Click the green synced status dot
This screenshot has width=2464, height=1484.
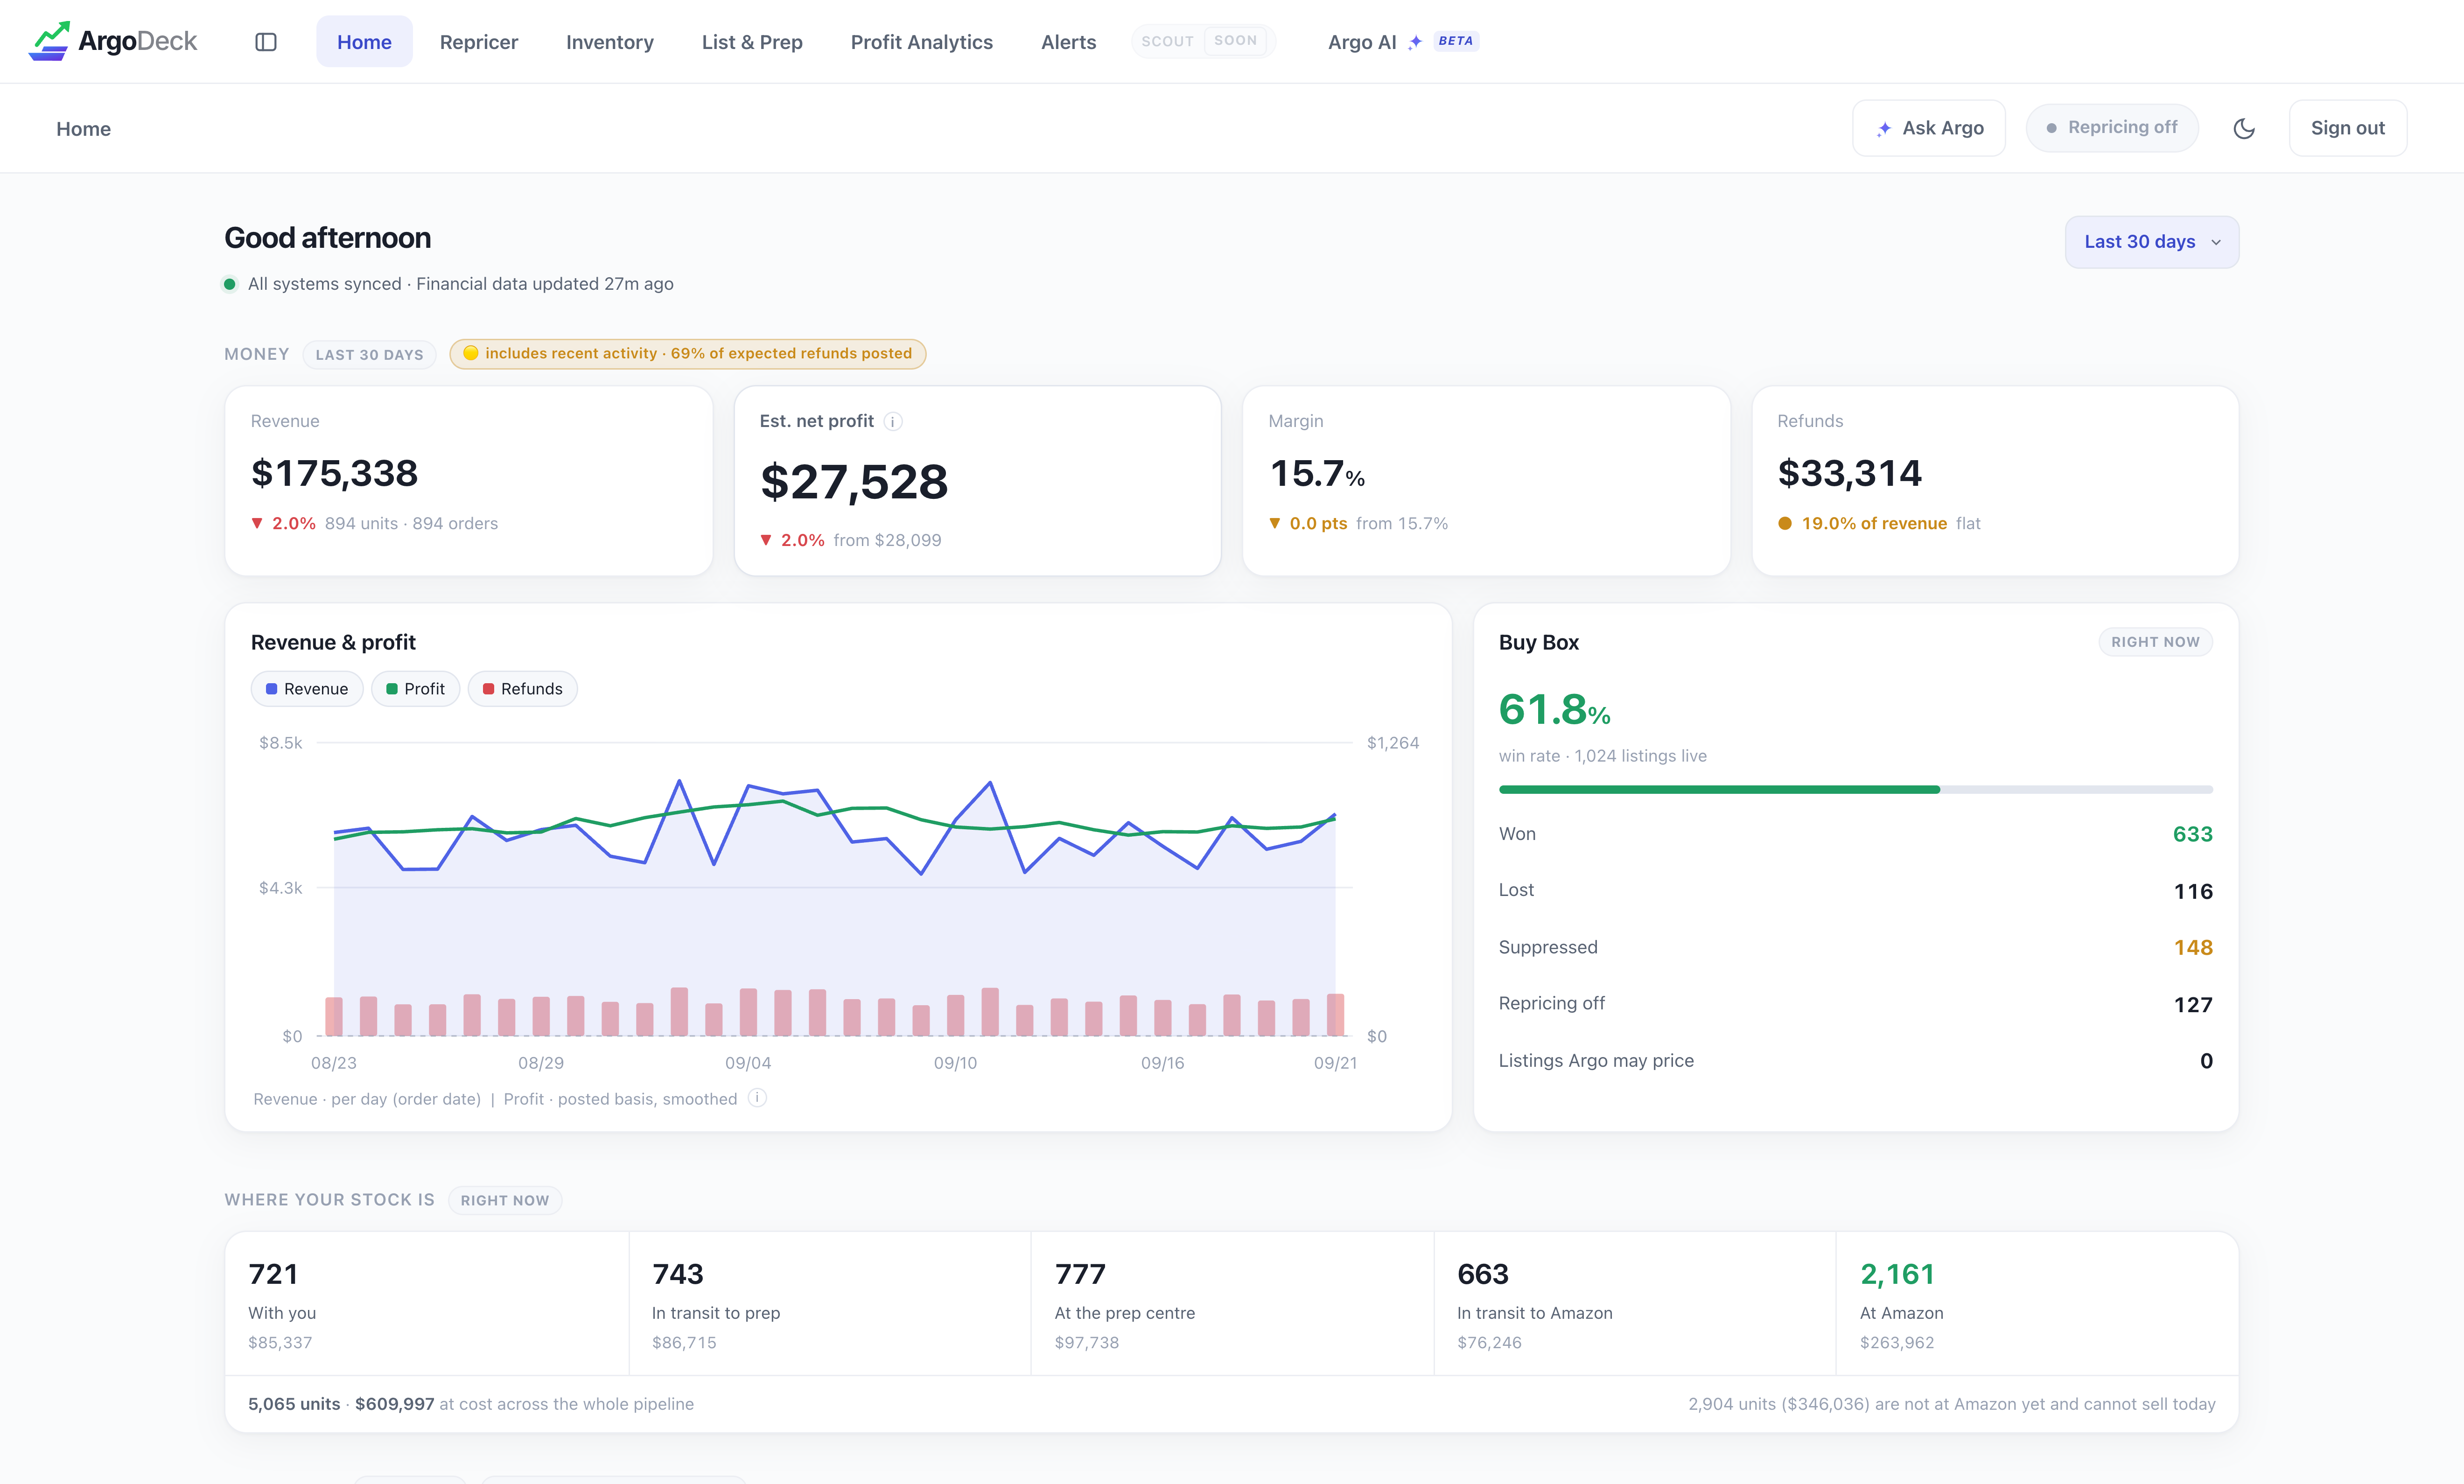[230, 284]
